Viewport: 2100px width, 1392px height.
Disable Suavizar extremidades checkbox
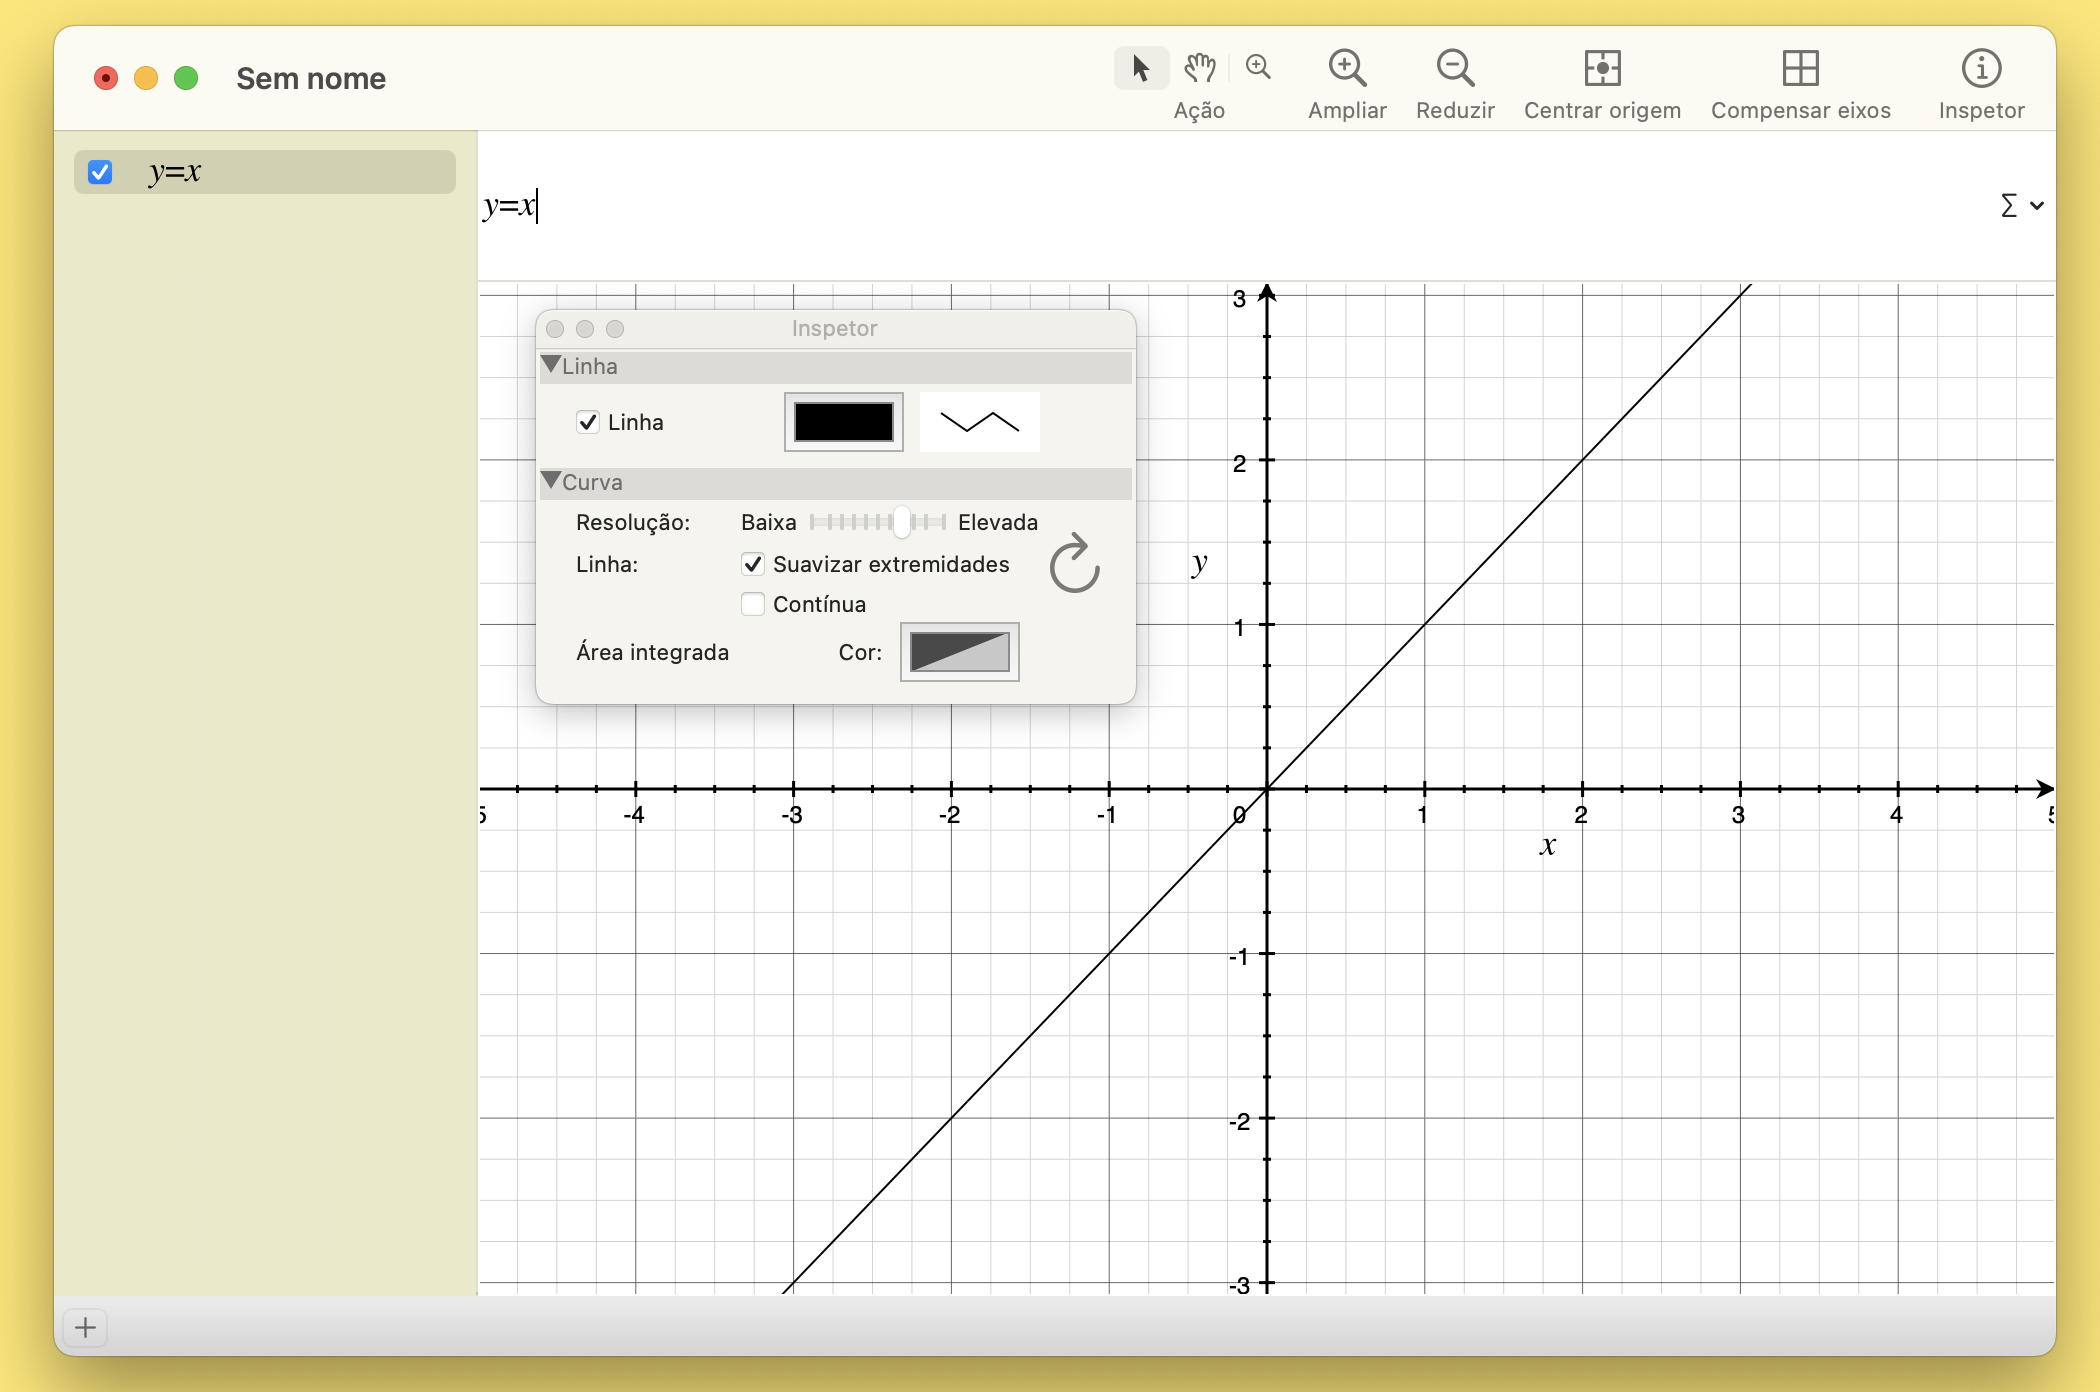[x=753, y=564]
